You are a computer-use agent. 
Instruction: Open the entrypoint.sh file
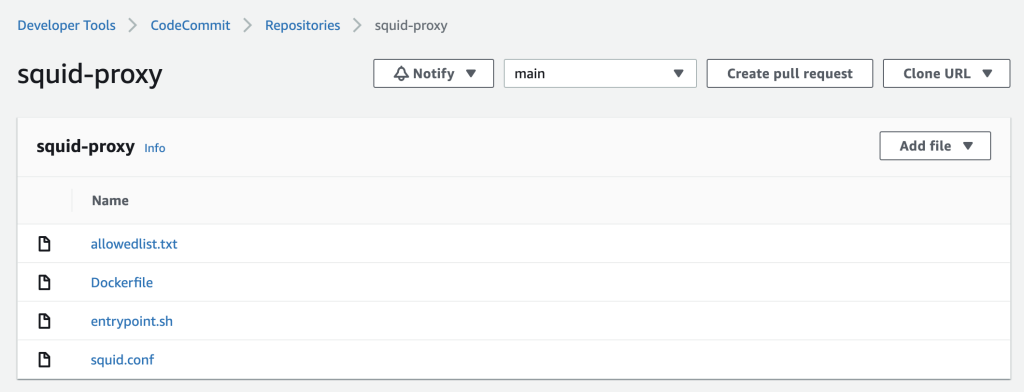click(x=131, y=321)
